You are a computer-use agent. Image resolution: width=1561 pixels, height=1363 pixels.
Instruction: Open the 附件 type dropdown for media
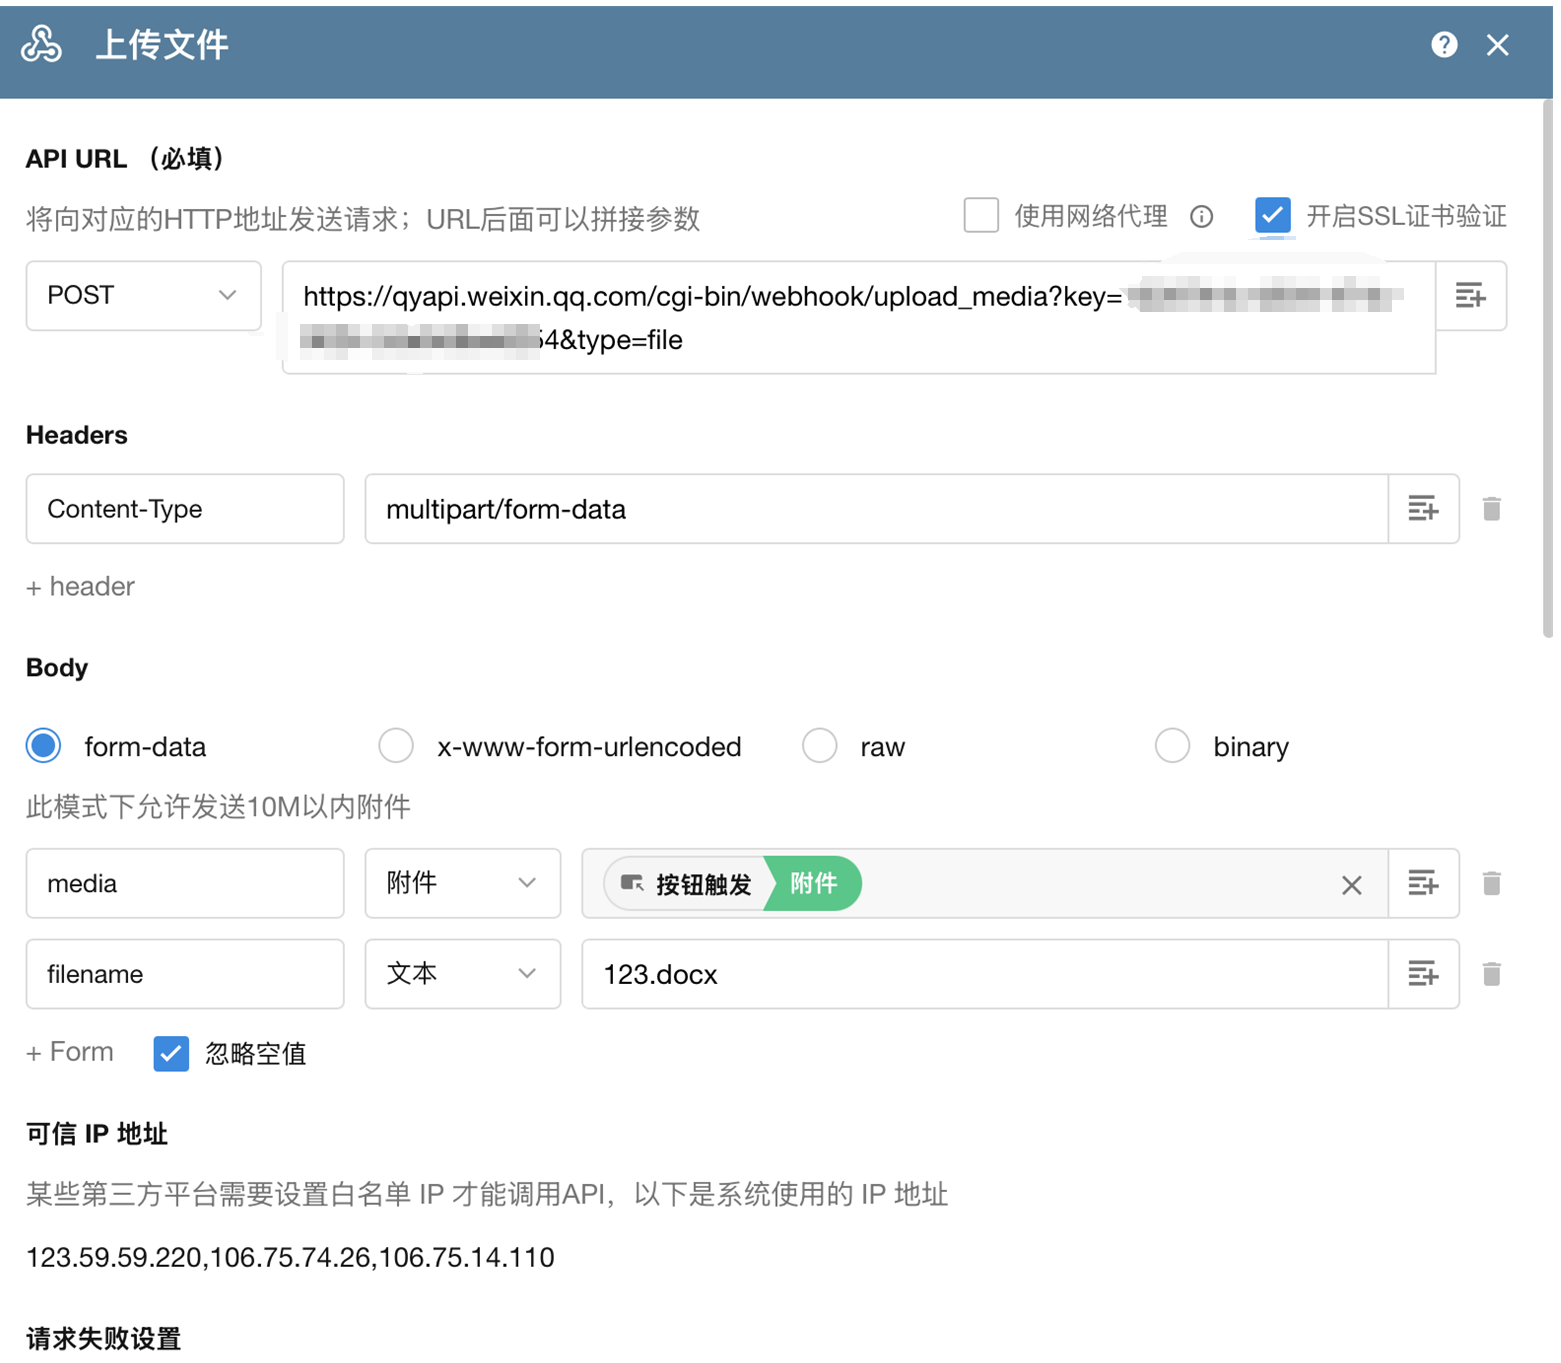pyautogui.click(x=462, y=884)
